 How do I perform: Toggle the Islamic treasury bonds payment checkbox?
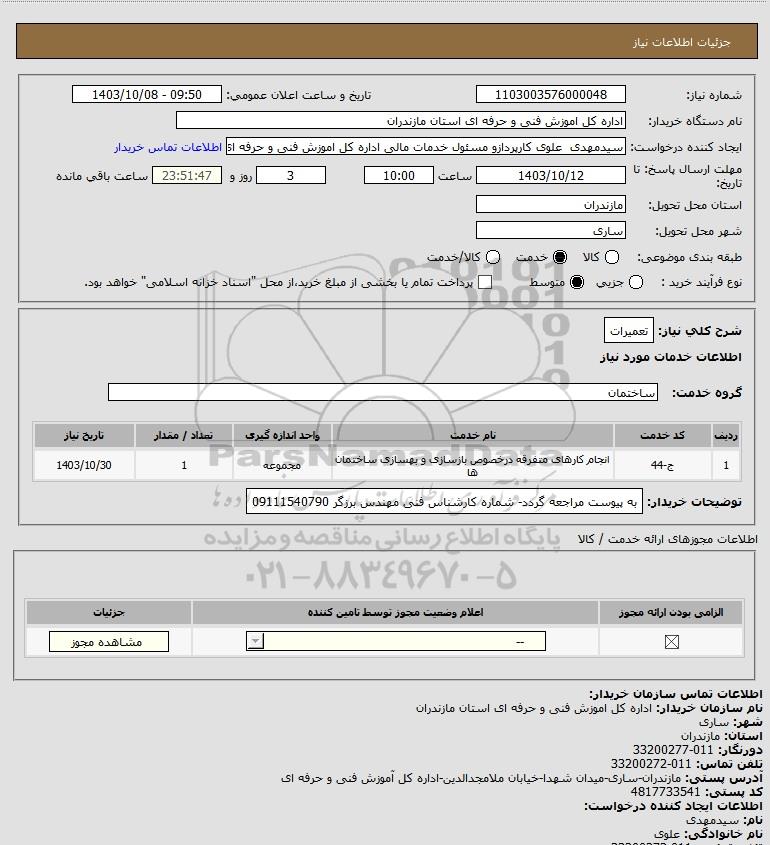coord(485,282)
